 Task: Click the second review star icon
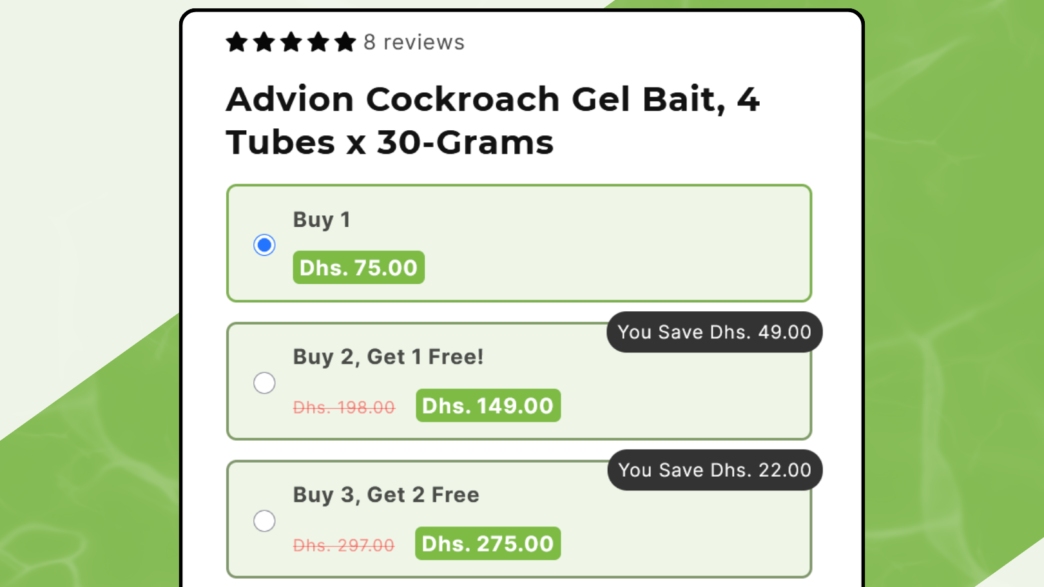tap(264, 42)
